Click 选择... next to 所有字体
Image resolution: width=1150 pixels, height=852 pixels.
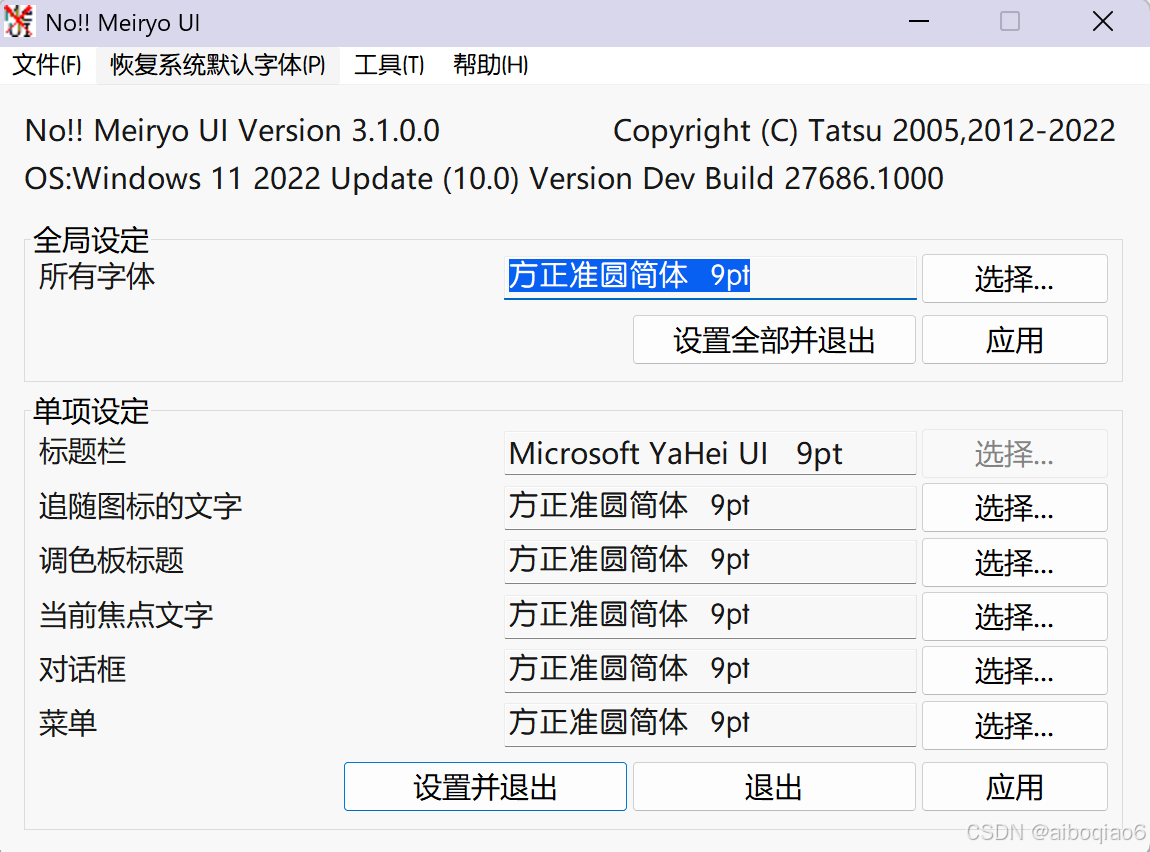click(1014, 278)
